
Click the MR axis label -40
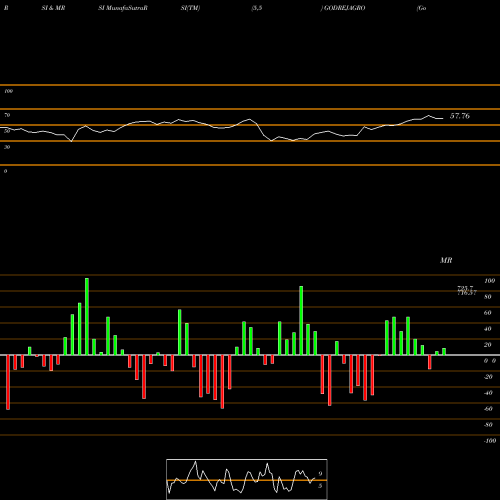pyautogui.click(x=488, y=393)
